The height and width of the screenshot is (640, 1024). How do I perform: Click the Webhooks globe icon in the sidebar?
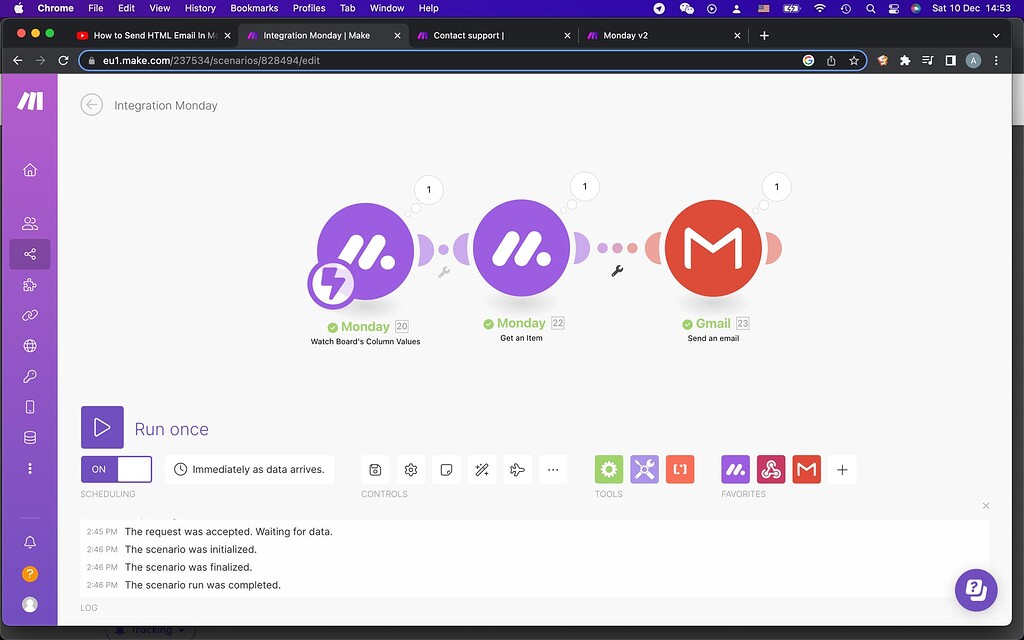[x=30, y=345]
